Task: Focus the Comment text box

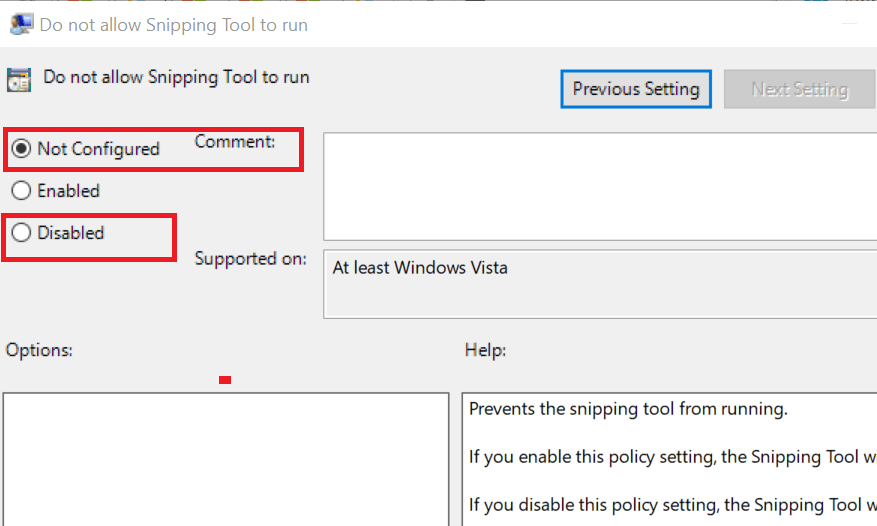Action: point(600,186)
